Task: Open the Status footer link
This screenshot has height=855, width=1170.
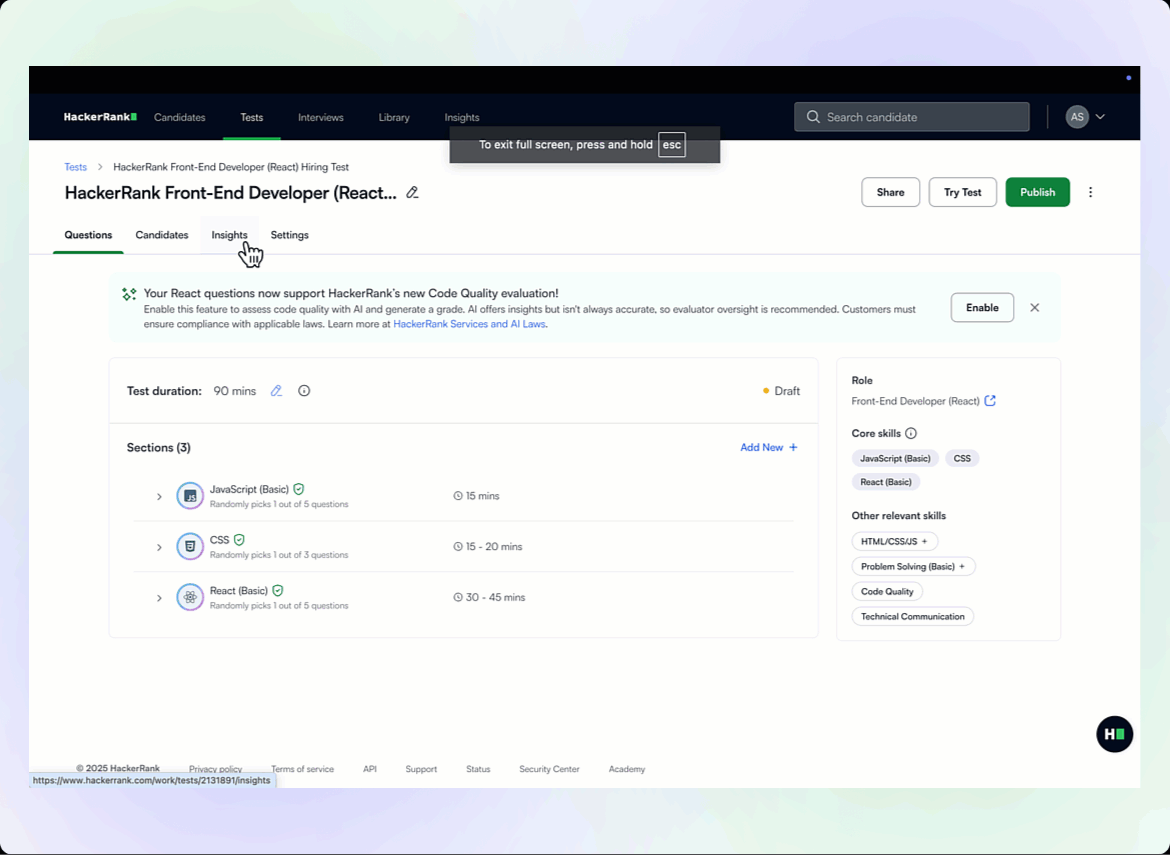Action: pyautogui.click(x=478, y=769)
